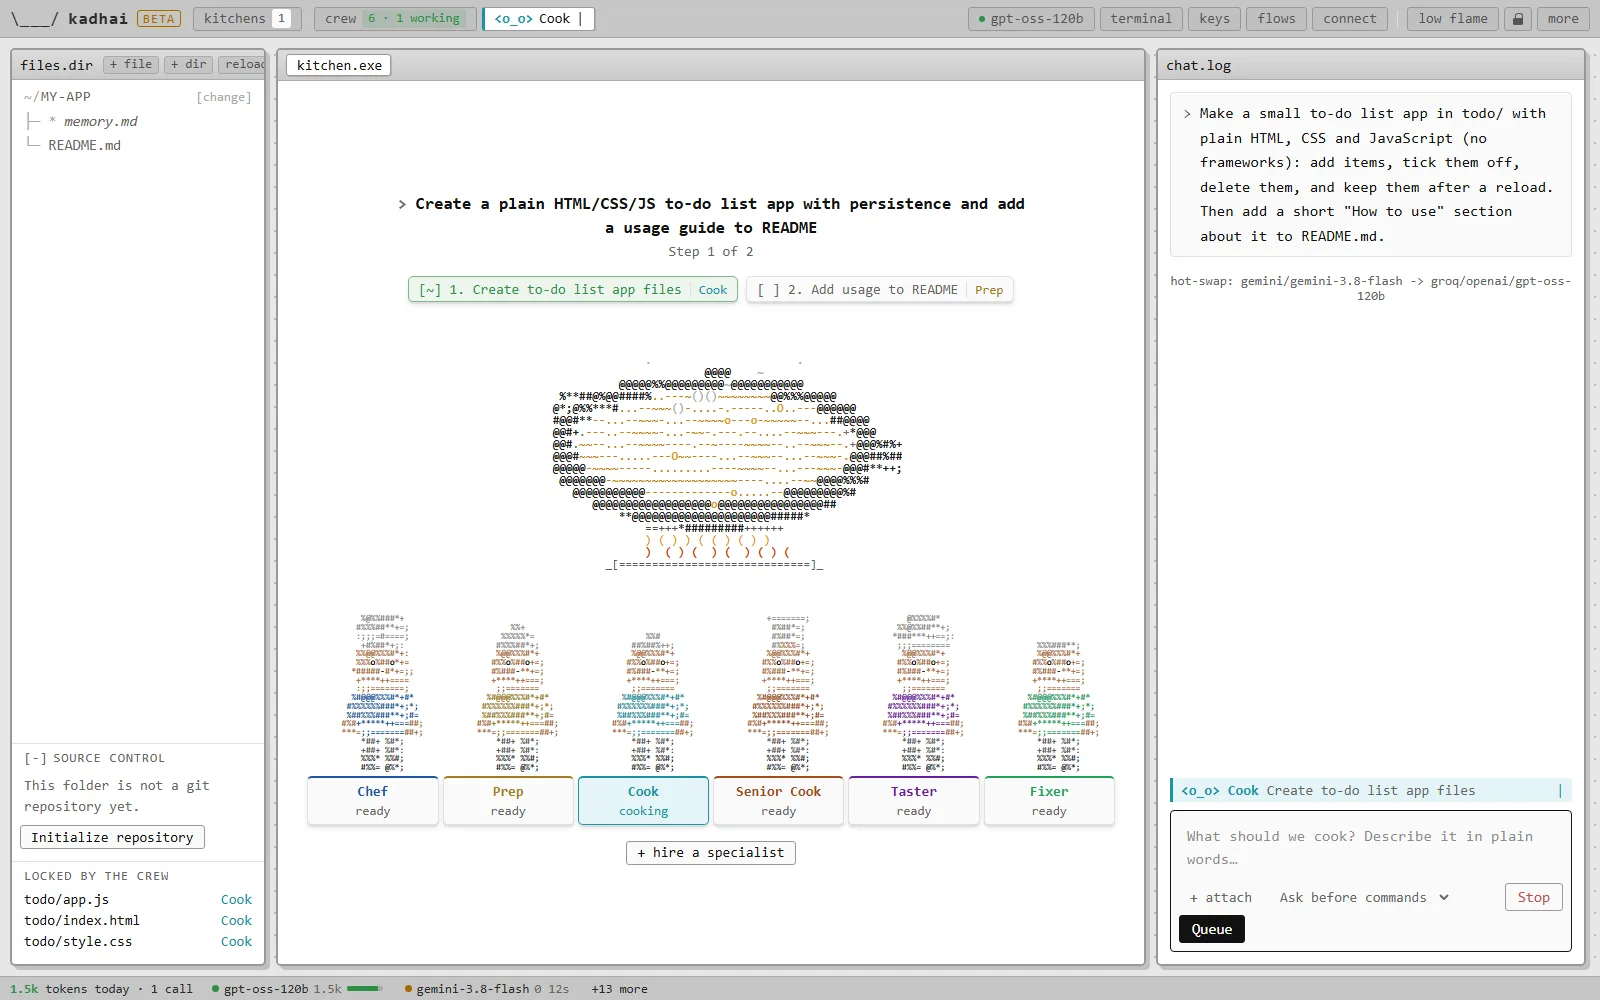1600x1000 pixels.
Task: Open the terminal panel
Action: (x=1141, y=19)
